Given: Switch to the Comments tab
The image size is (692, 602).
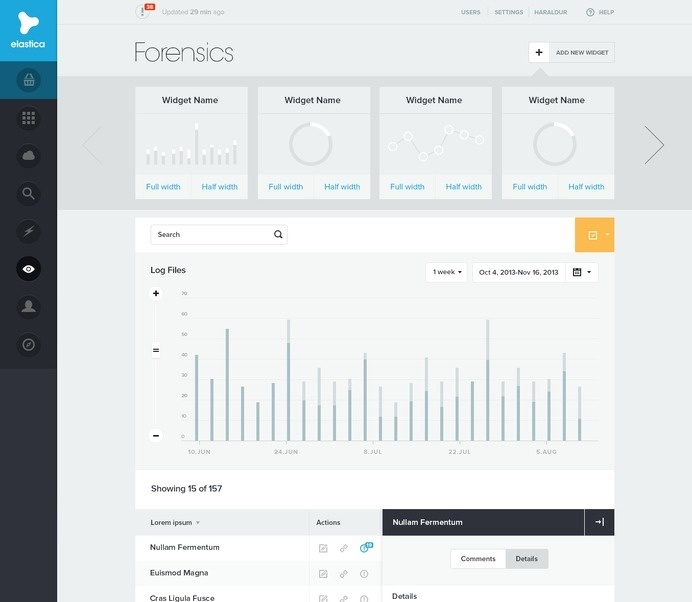Looking at the screenshot, I should pos(478,559).
